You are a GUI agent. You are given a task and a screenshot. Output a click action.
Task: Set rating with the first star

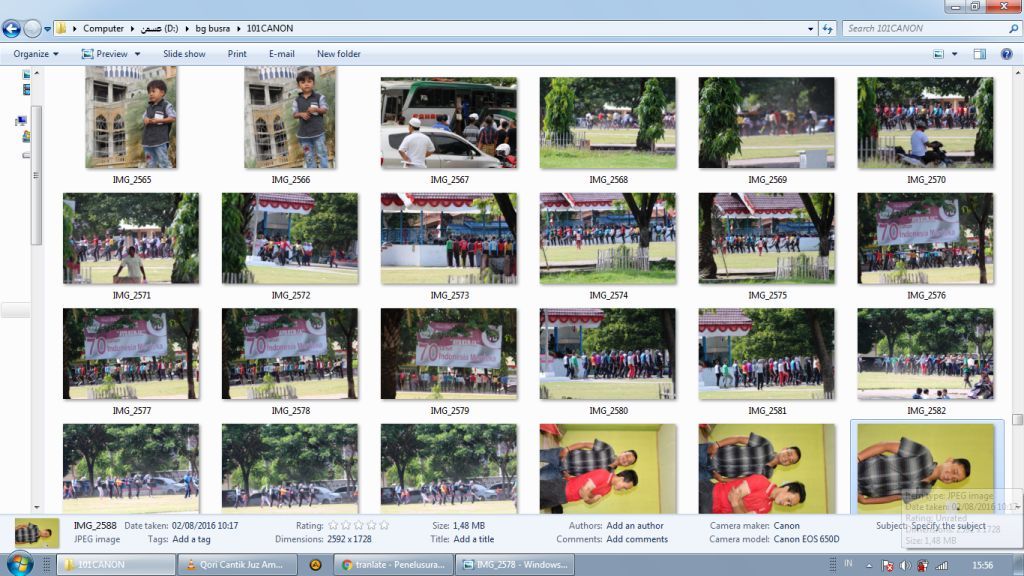333,525
